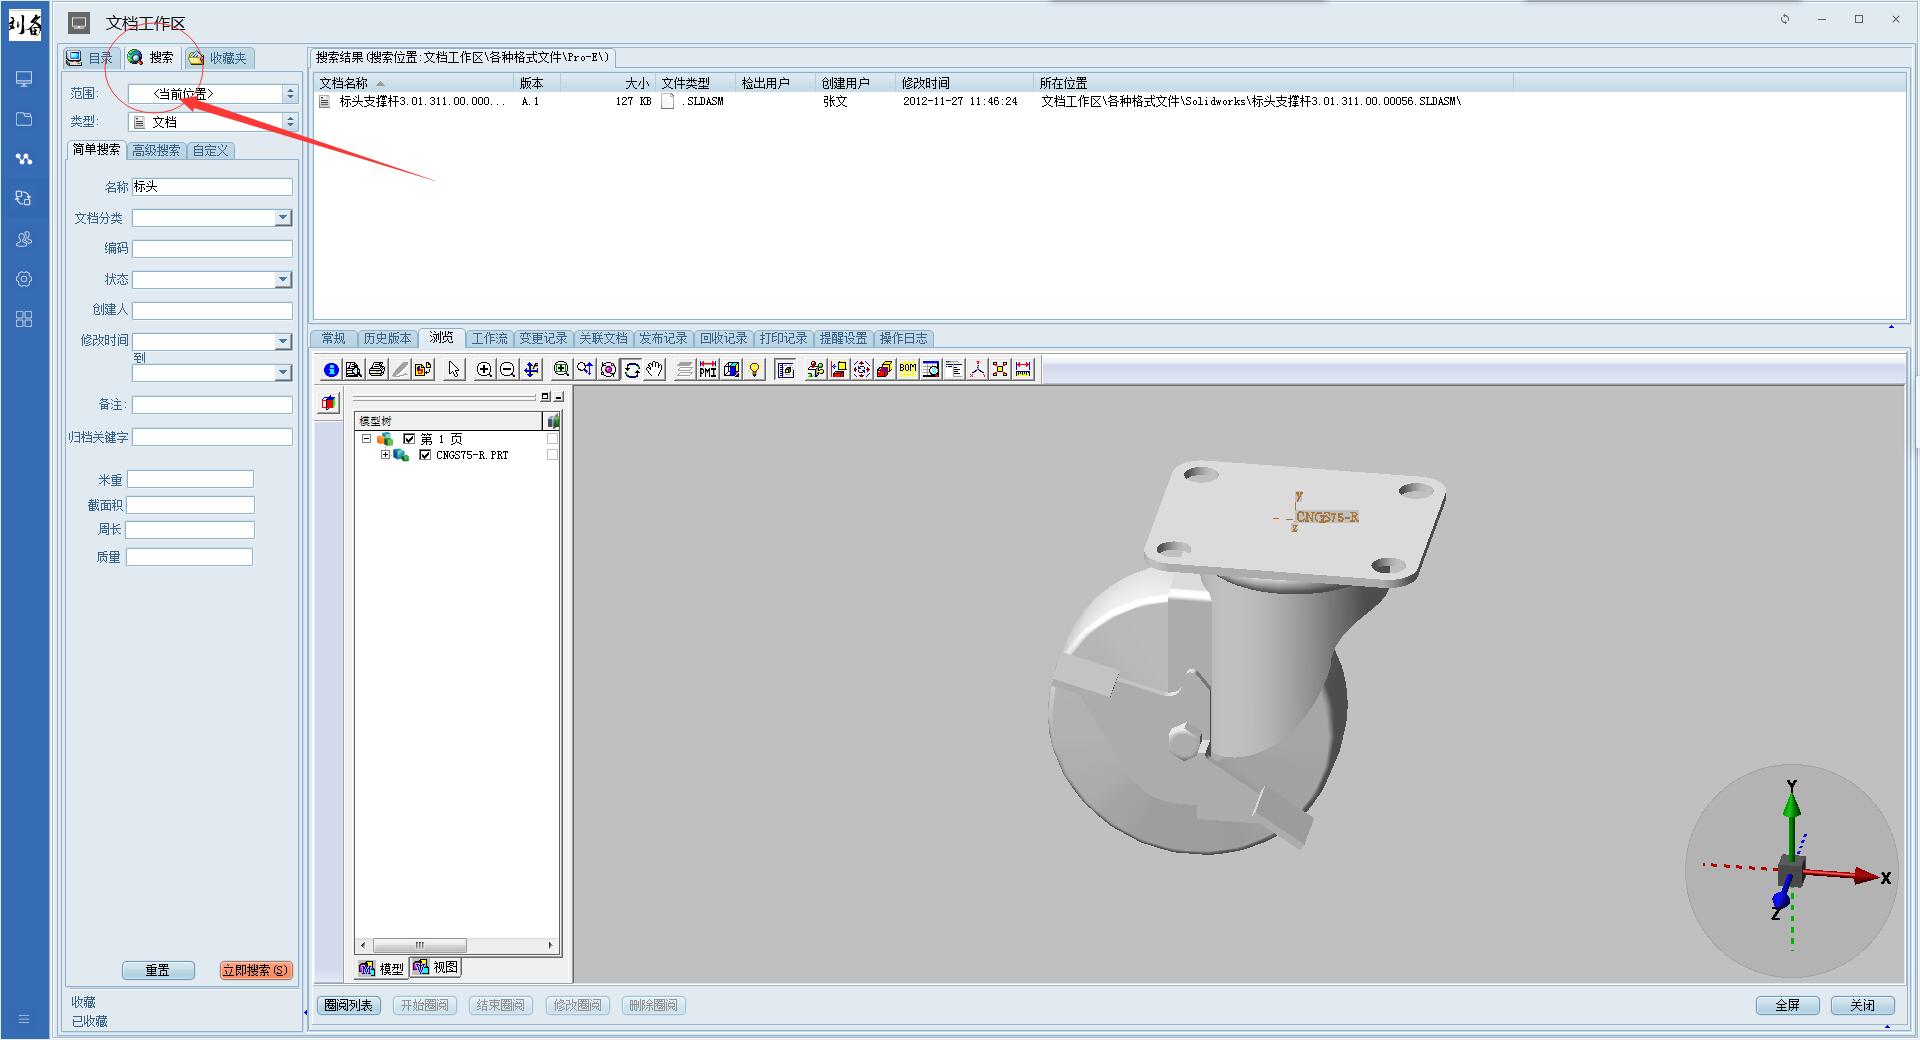The height and width of the screenshot is (1040, 1920).
Task: Click the light bulb lighting icon
Action: pyautogui.click(x=755, y=370)
